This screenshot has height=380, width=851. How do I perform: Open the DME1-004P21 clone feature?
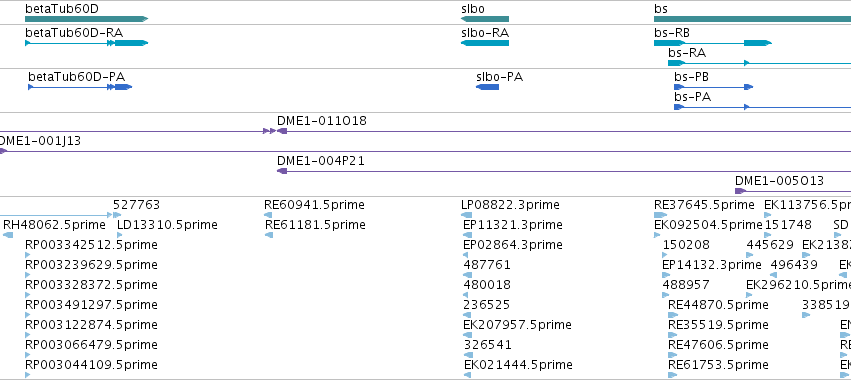564,171
